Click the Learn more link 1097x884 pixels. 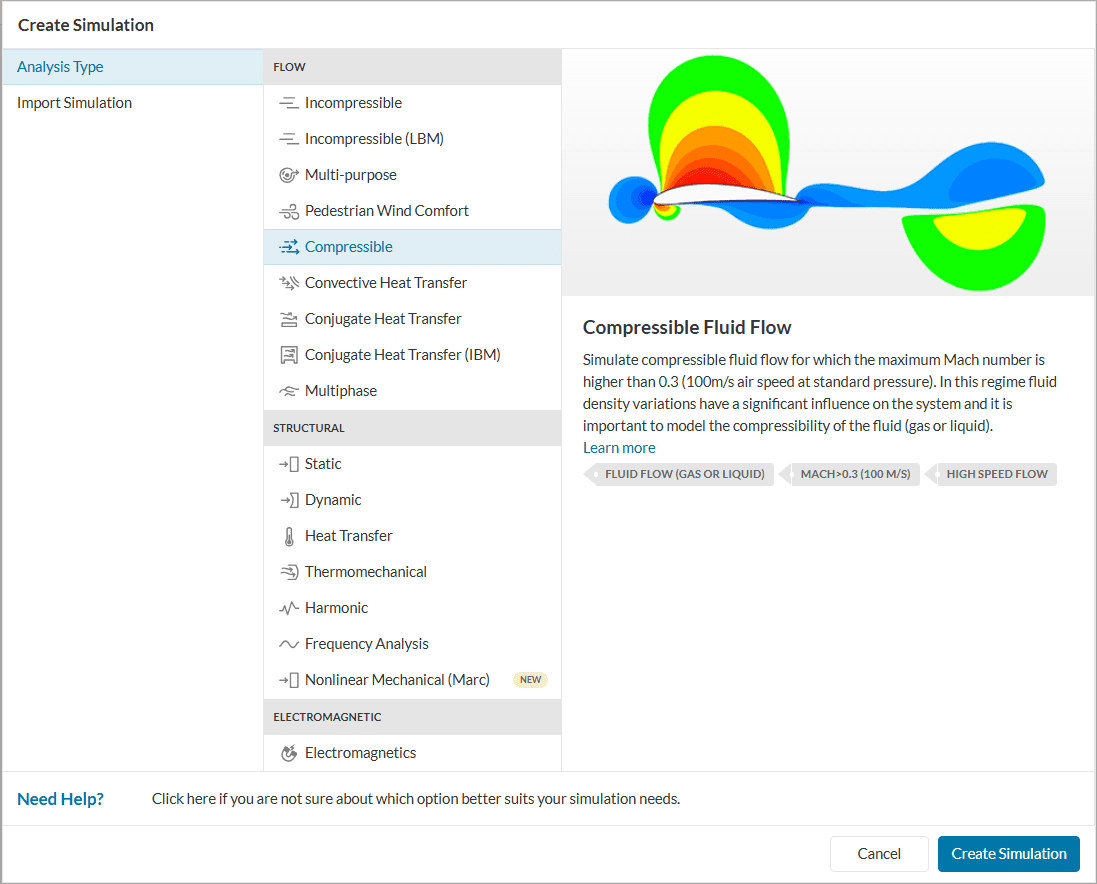618,447
